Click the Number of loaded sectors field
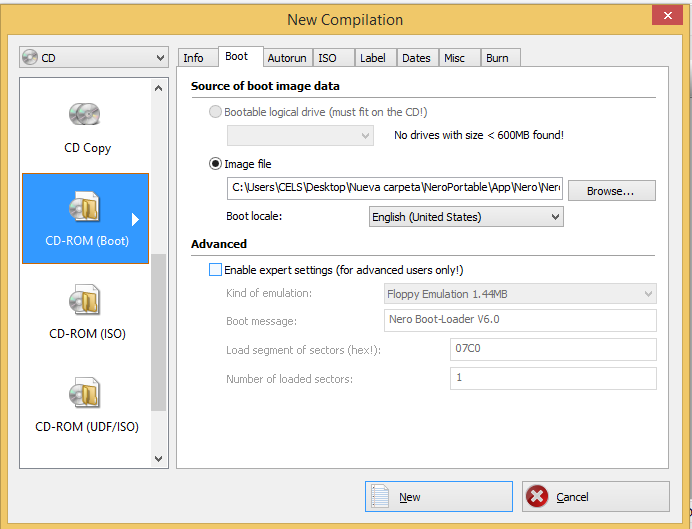 (x=553, y=379)
